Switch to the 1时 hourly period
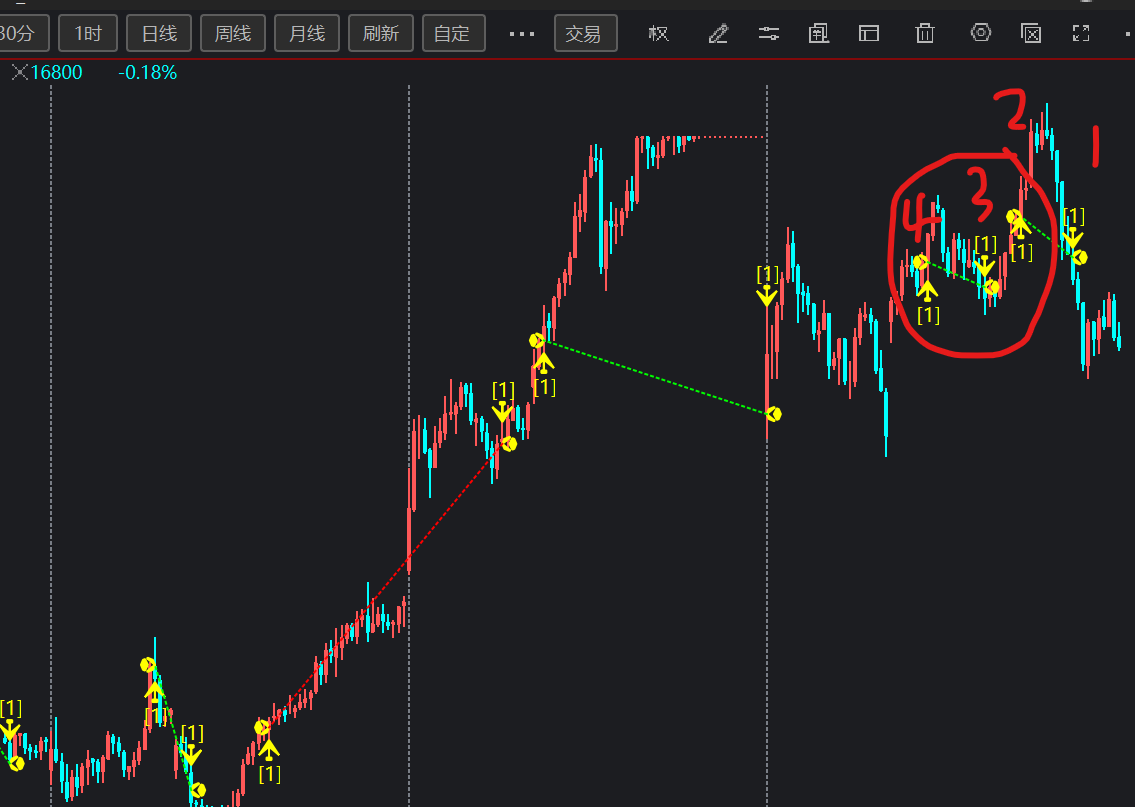The width and height of the screenshot is (1135, 807). pyautogui.click(x=87, y=34)
